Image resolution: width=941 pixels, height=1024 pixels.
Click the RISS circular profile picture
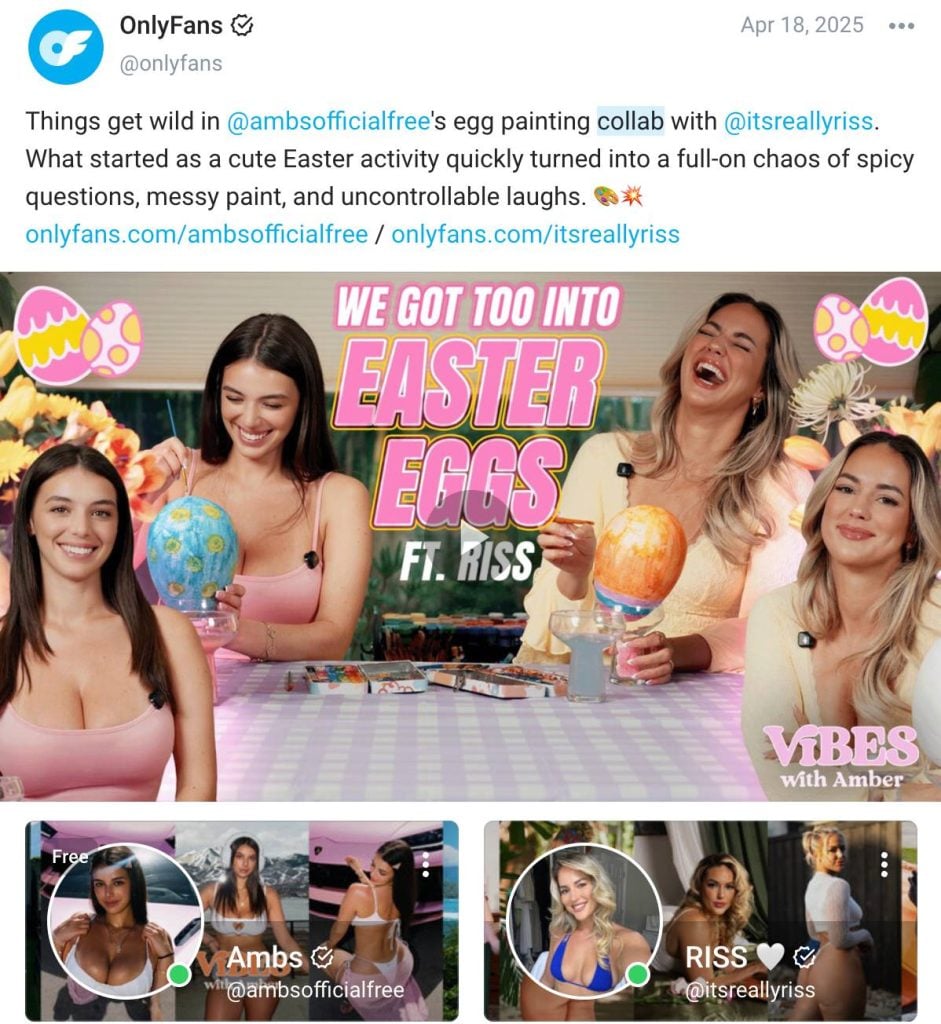pos(584,921)
